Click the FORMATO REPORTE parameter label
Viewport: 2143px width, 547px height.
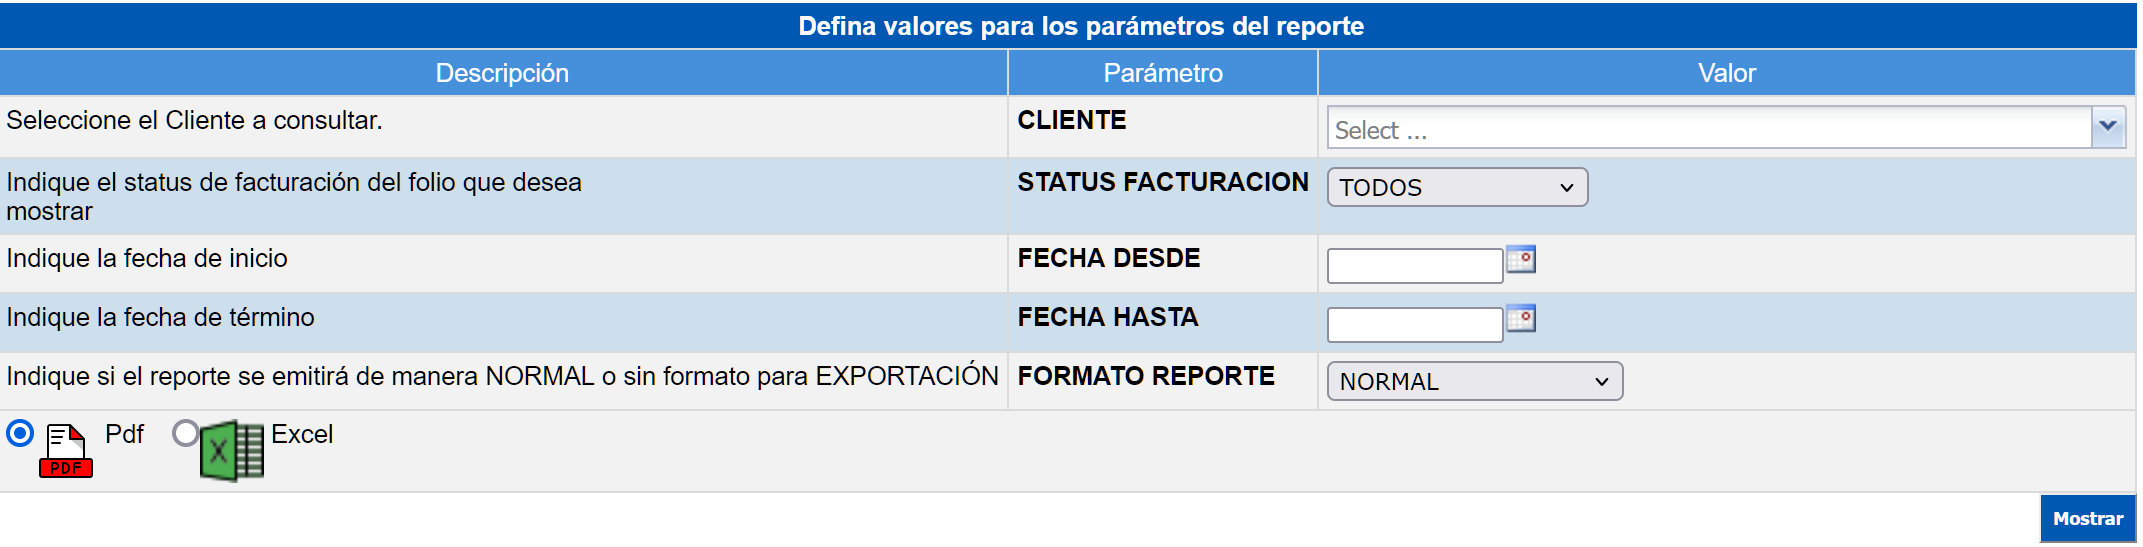pyautogui.click(x=1146, y=376)
